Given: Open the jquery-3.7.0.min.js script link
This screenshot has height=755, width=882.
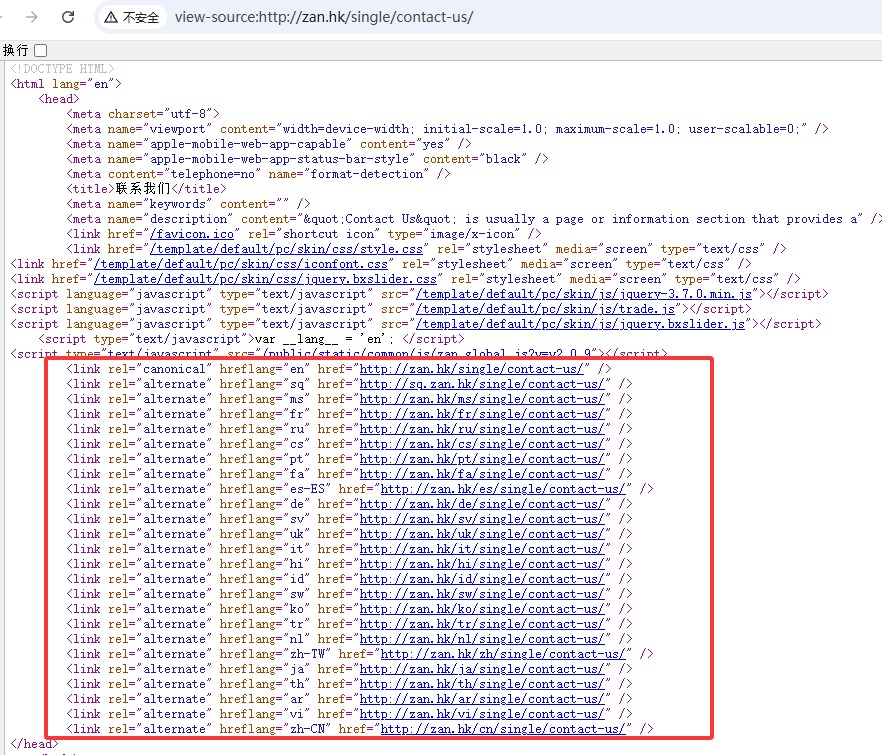Looking at the screenshot, I should tap(584, 294).
